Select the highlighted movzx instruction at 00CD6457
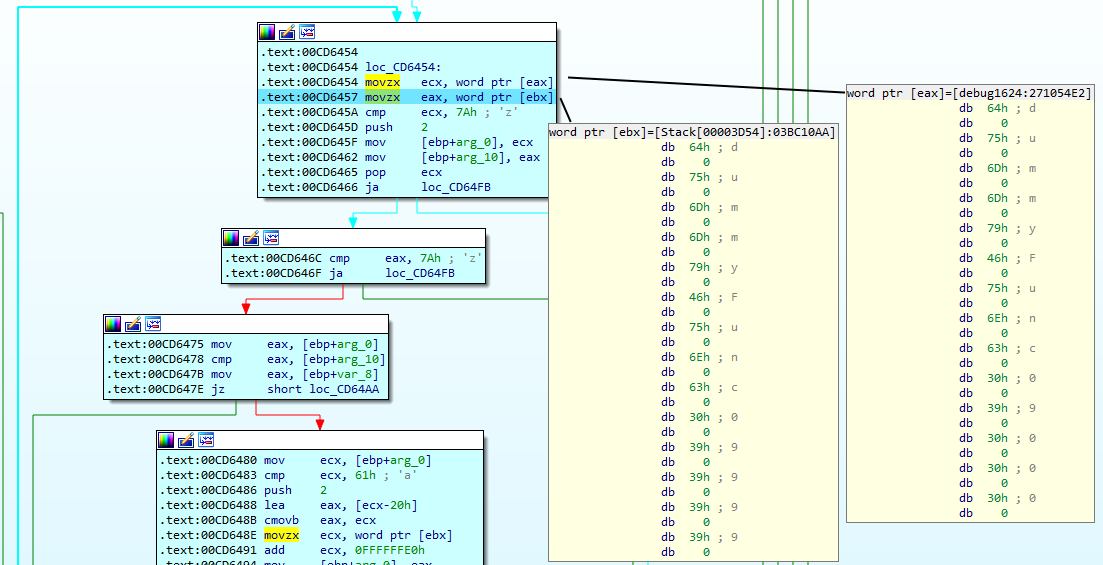The image size is (1103, 565). (x=382, y=97)
